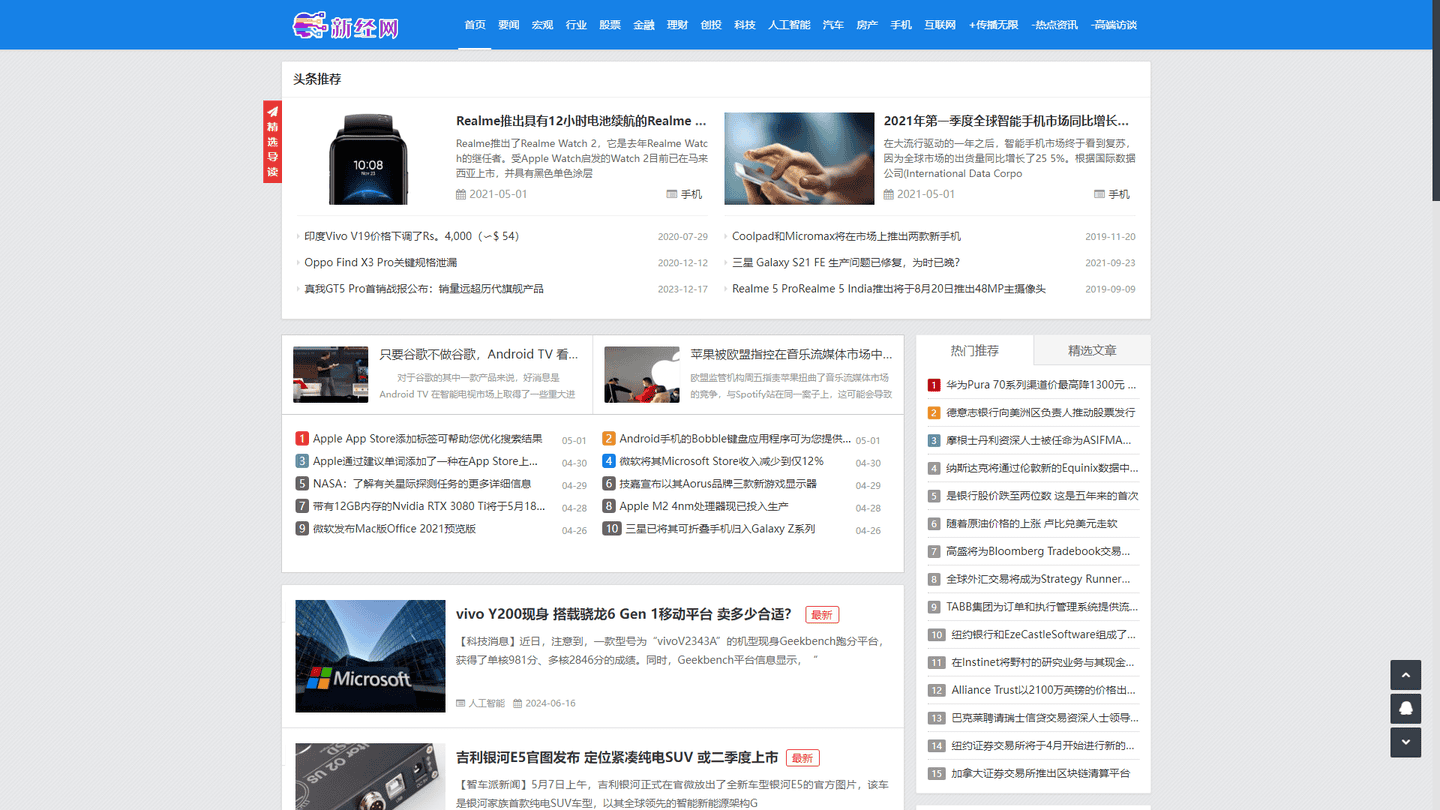Open the 摩根士丹利资深人士 ranked item

(x=1041, y=440)
